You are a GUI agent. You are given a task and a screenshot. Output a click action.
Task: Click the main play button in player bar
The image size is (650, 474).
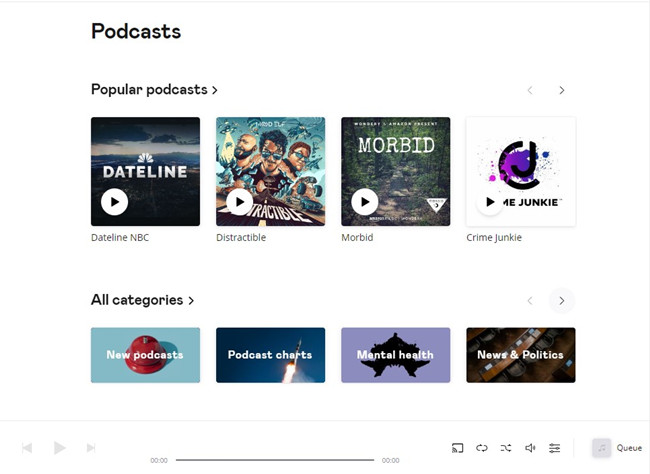pyautogui.click(x=60, y=448)
